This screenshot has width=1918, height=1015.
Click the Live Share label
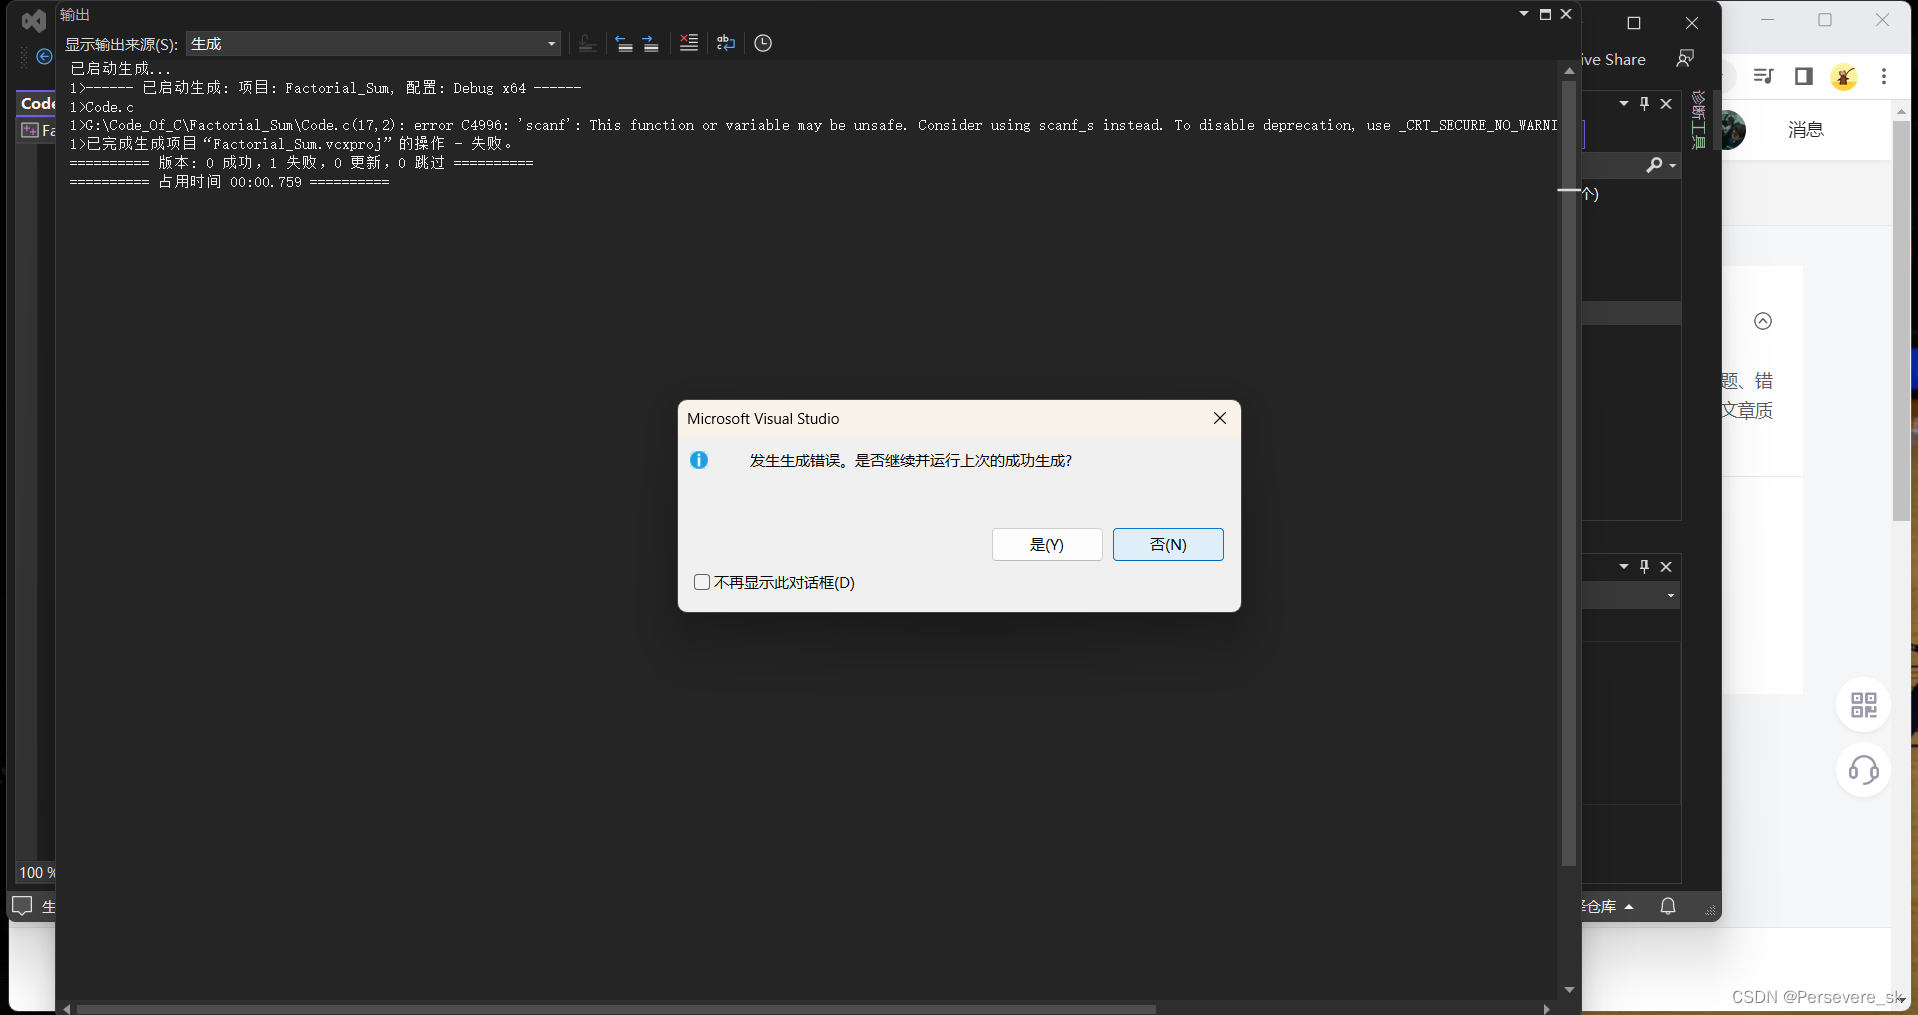(1612, 59)
